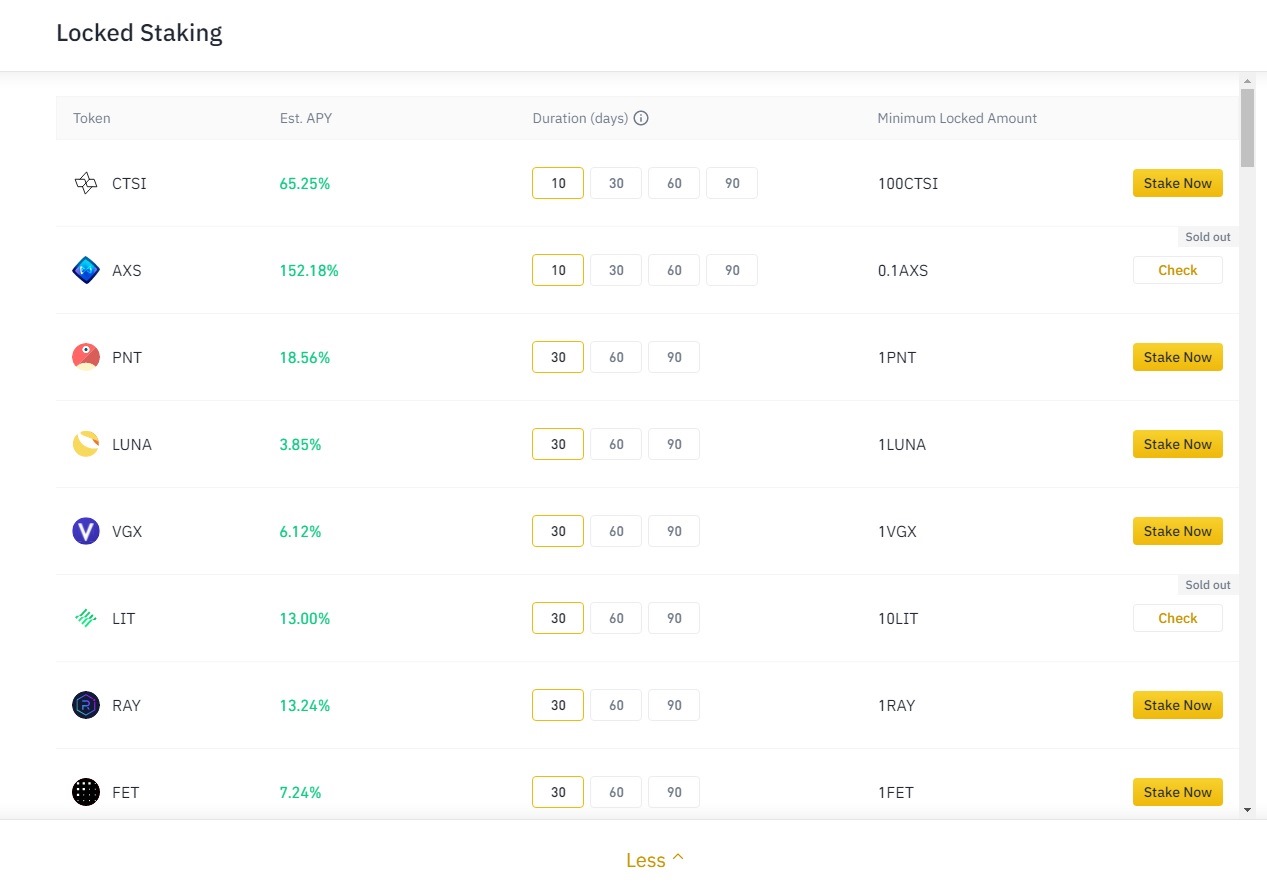
Task: Select 30-day duration for FET
Action: coord(558,792)
